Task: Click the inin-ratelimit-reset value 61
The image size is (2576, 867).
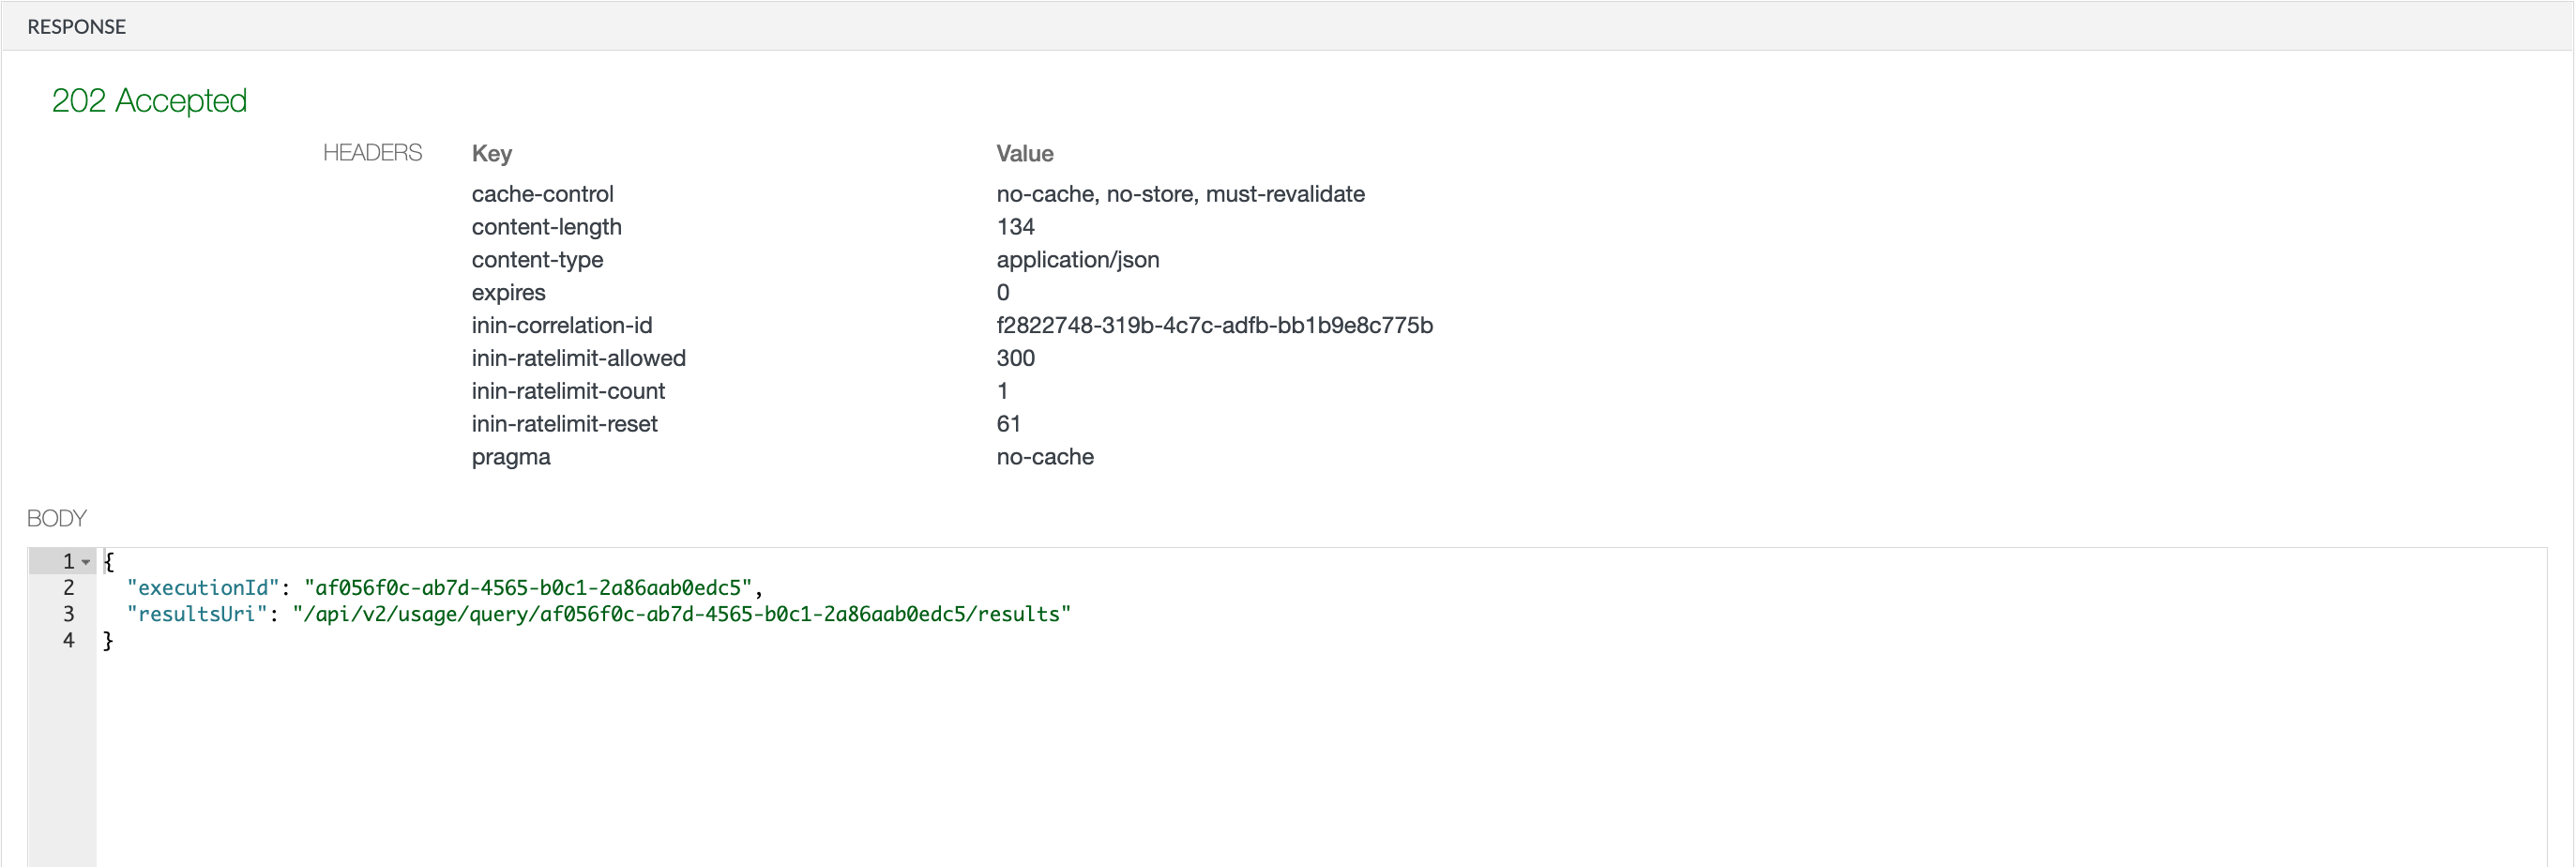Action: tap(1009, 424)
